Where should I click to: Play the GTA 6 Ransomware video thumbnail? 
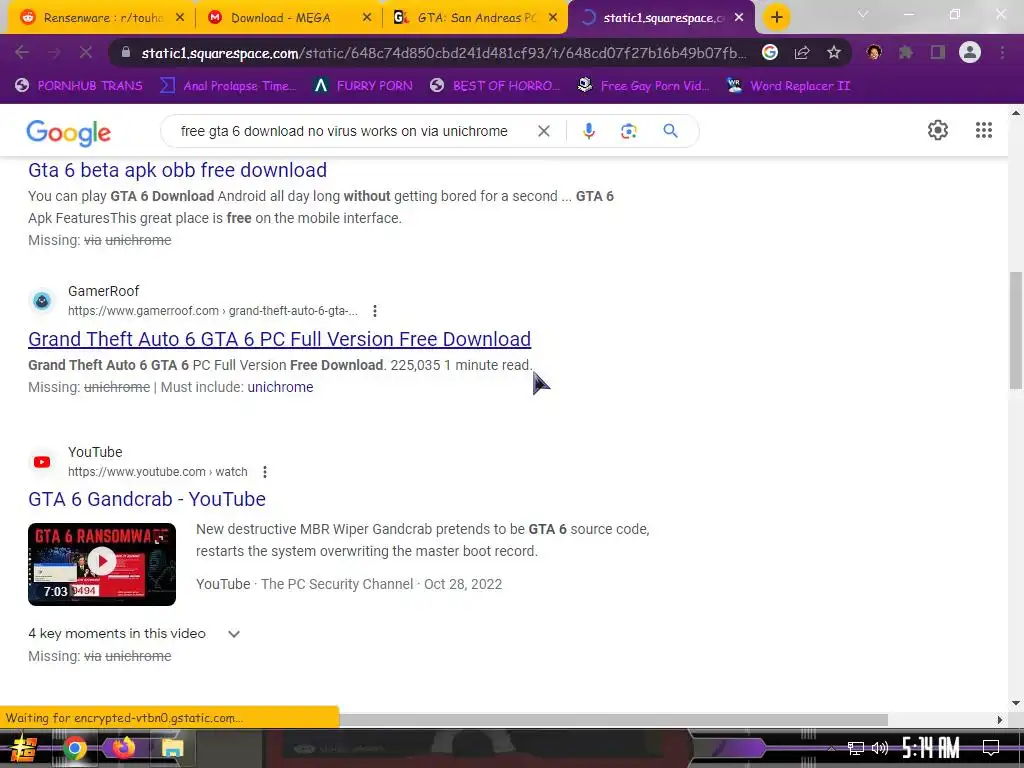coord(102,564)
